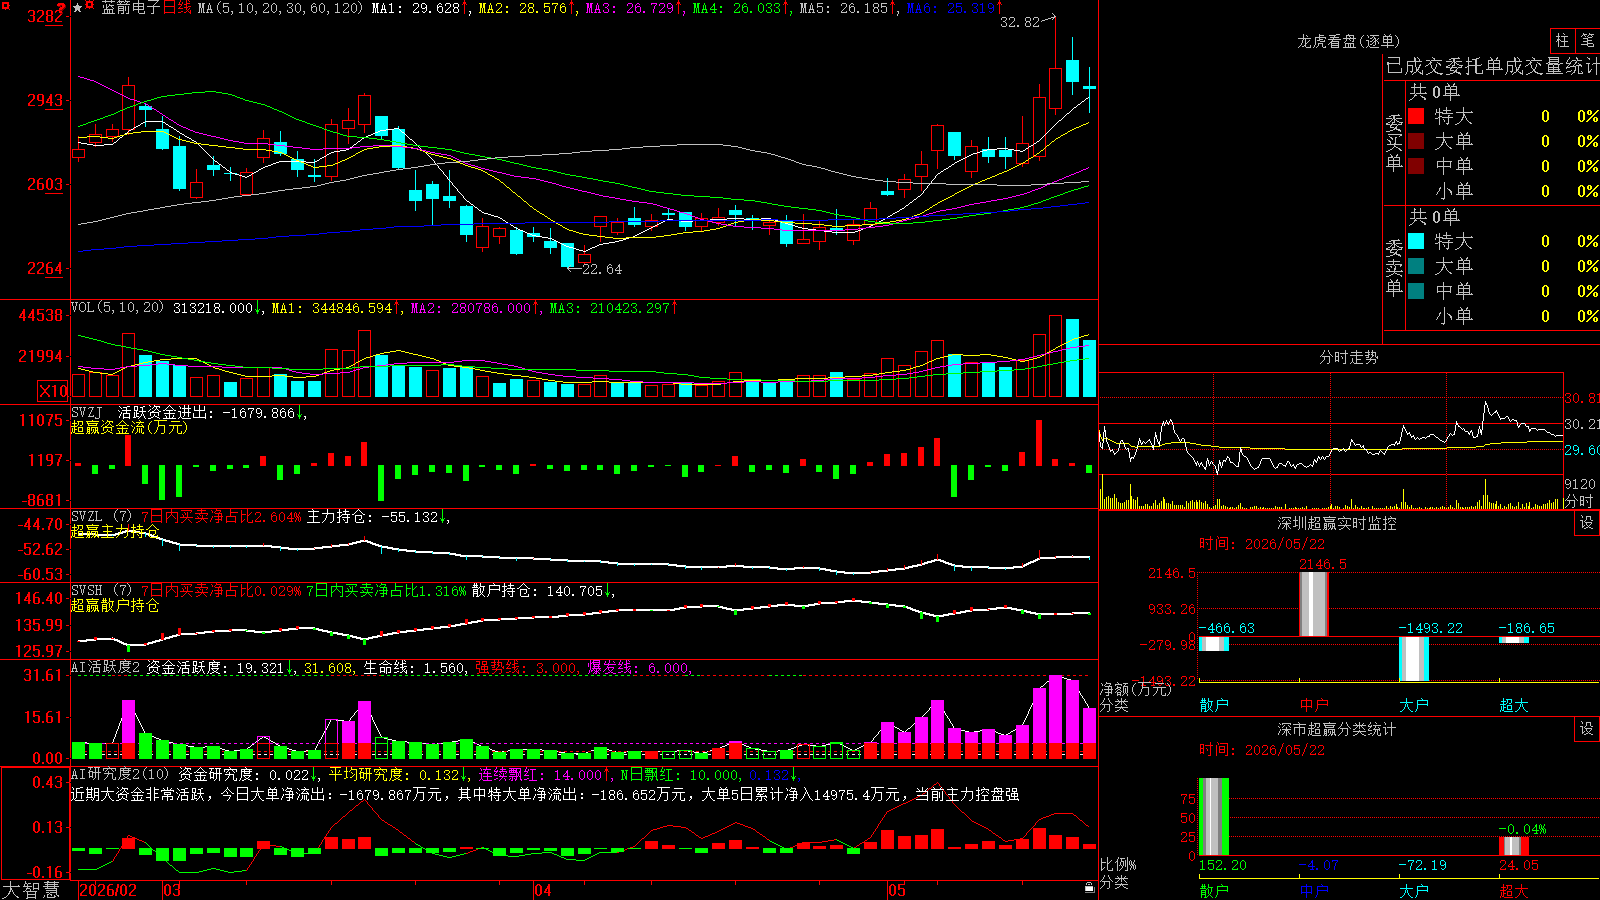The image size is (1600, 900).
Task: Click the 04 month marker on timeline
Action: coord(543,890)
